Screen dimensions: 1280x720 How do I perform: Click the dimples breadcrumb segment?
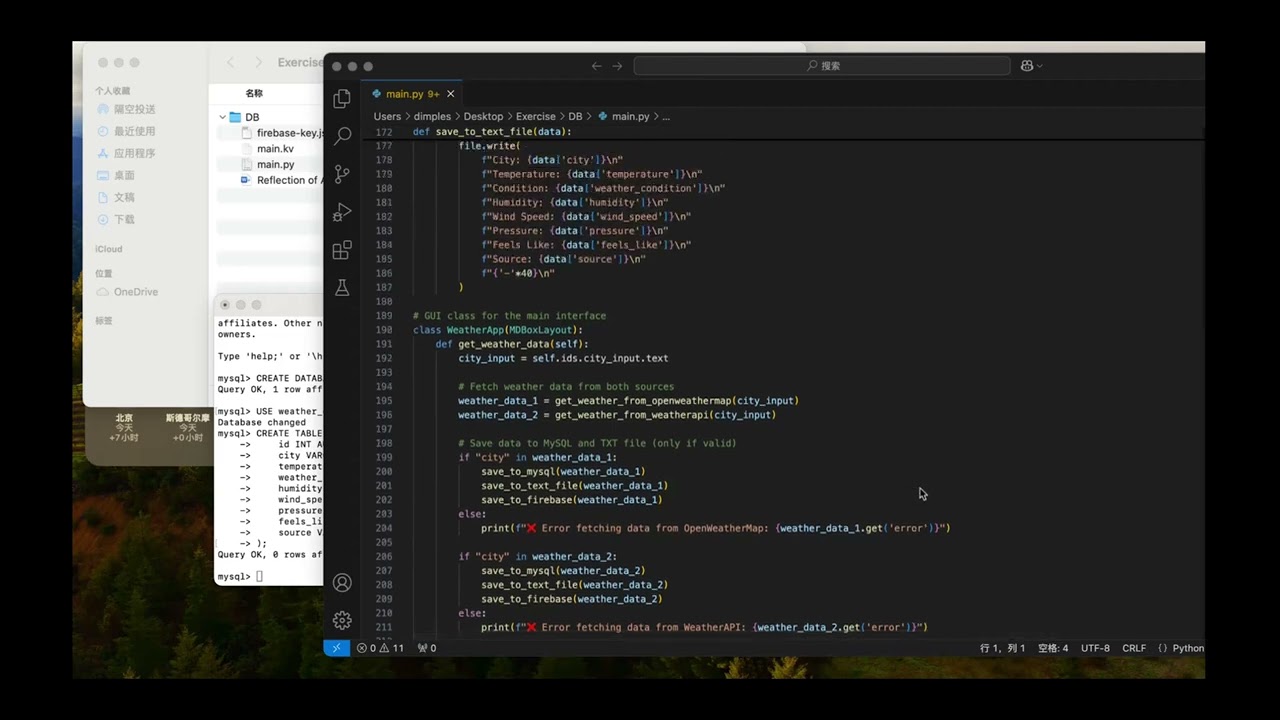(x=432, y=117)
